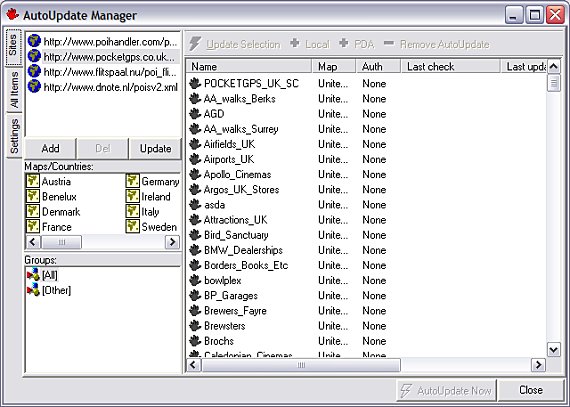The width and height of the screenshot is (570, 407).
Task: Select the Austria map icon
Action: tap(33, 181)
